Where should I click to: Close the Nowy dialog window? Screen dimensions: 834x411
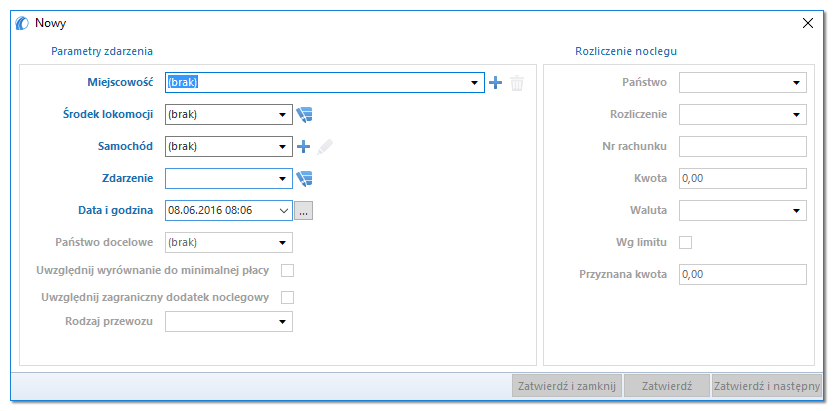[x=807, y=23]
